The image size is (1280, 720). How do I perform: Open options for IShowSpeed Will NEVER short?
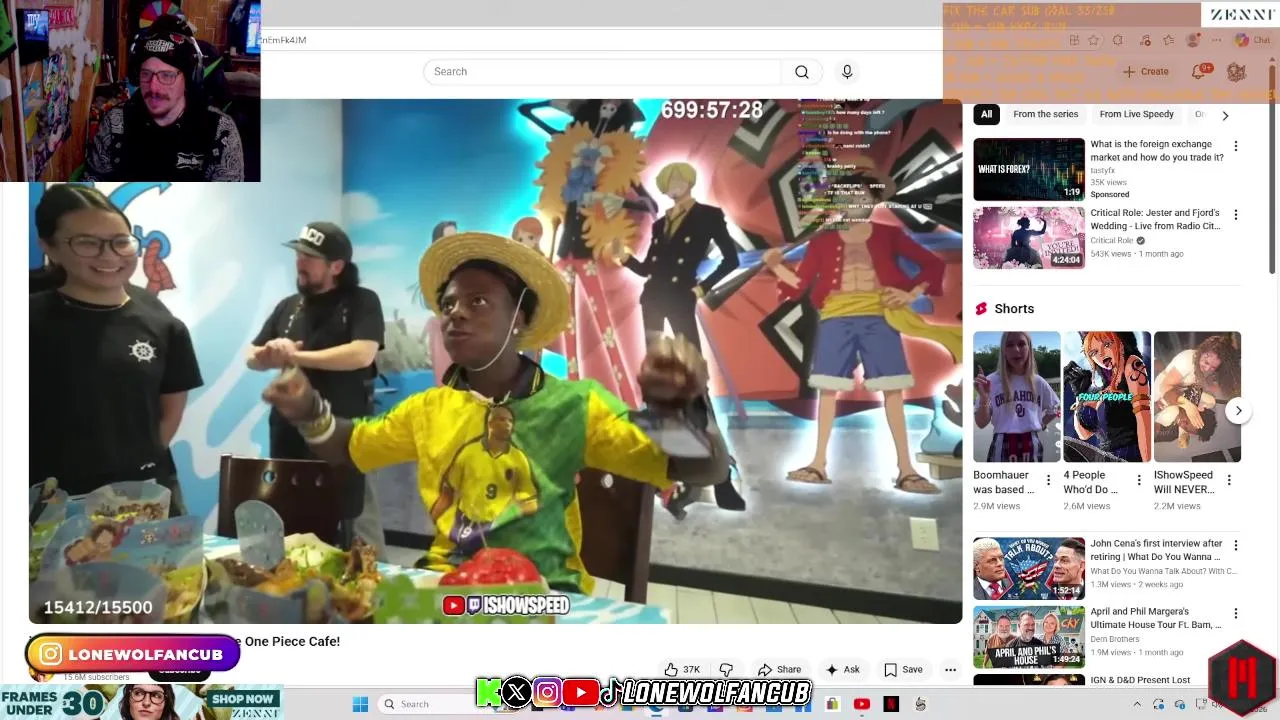click(x=1229, y=481)
